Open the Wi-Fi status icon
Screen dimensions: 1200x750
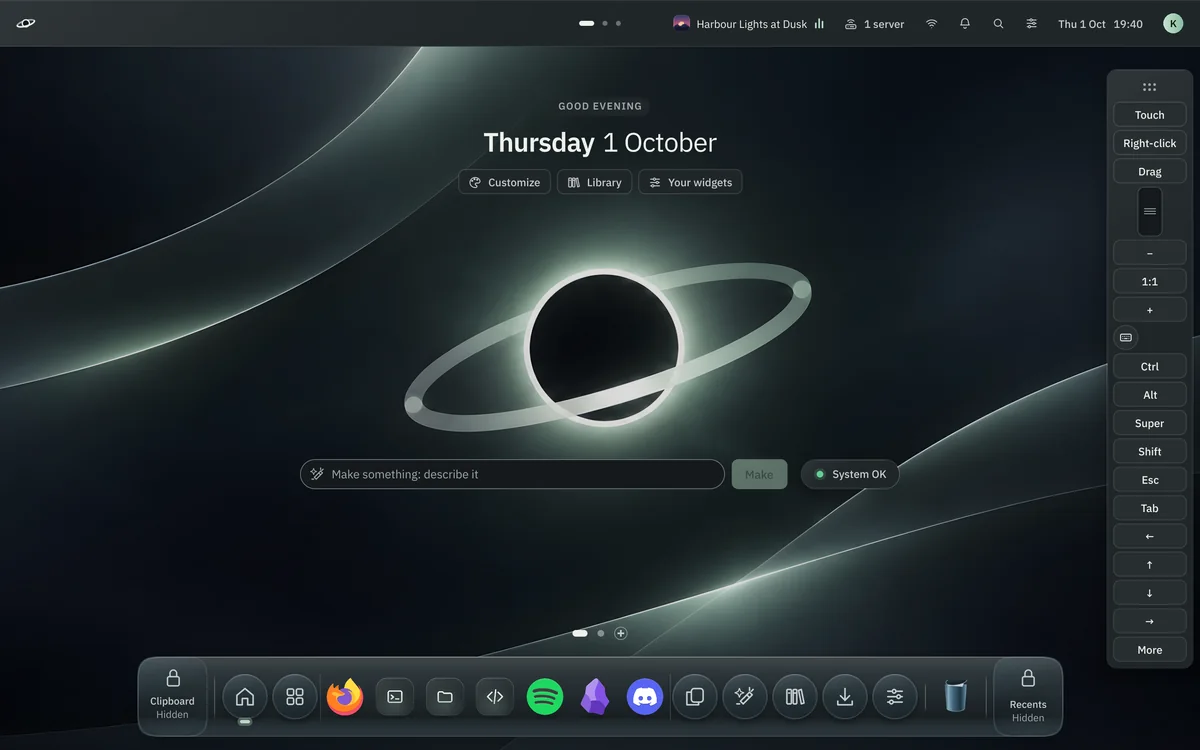pyautogui.click(x=931, y=23)
